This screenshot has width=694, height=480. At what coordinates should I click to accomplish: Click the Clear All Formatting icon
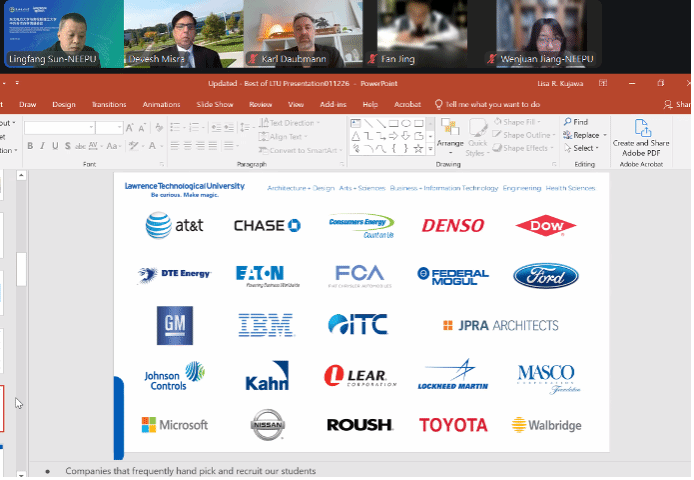tap(157, 128)
